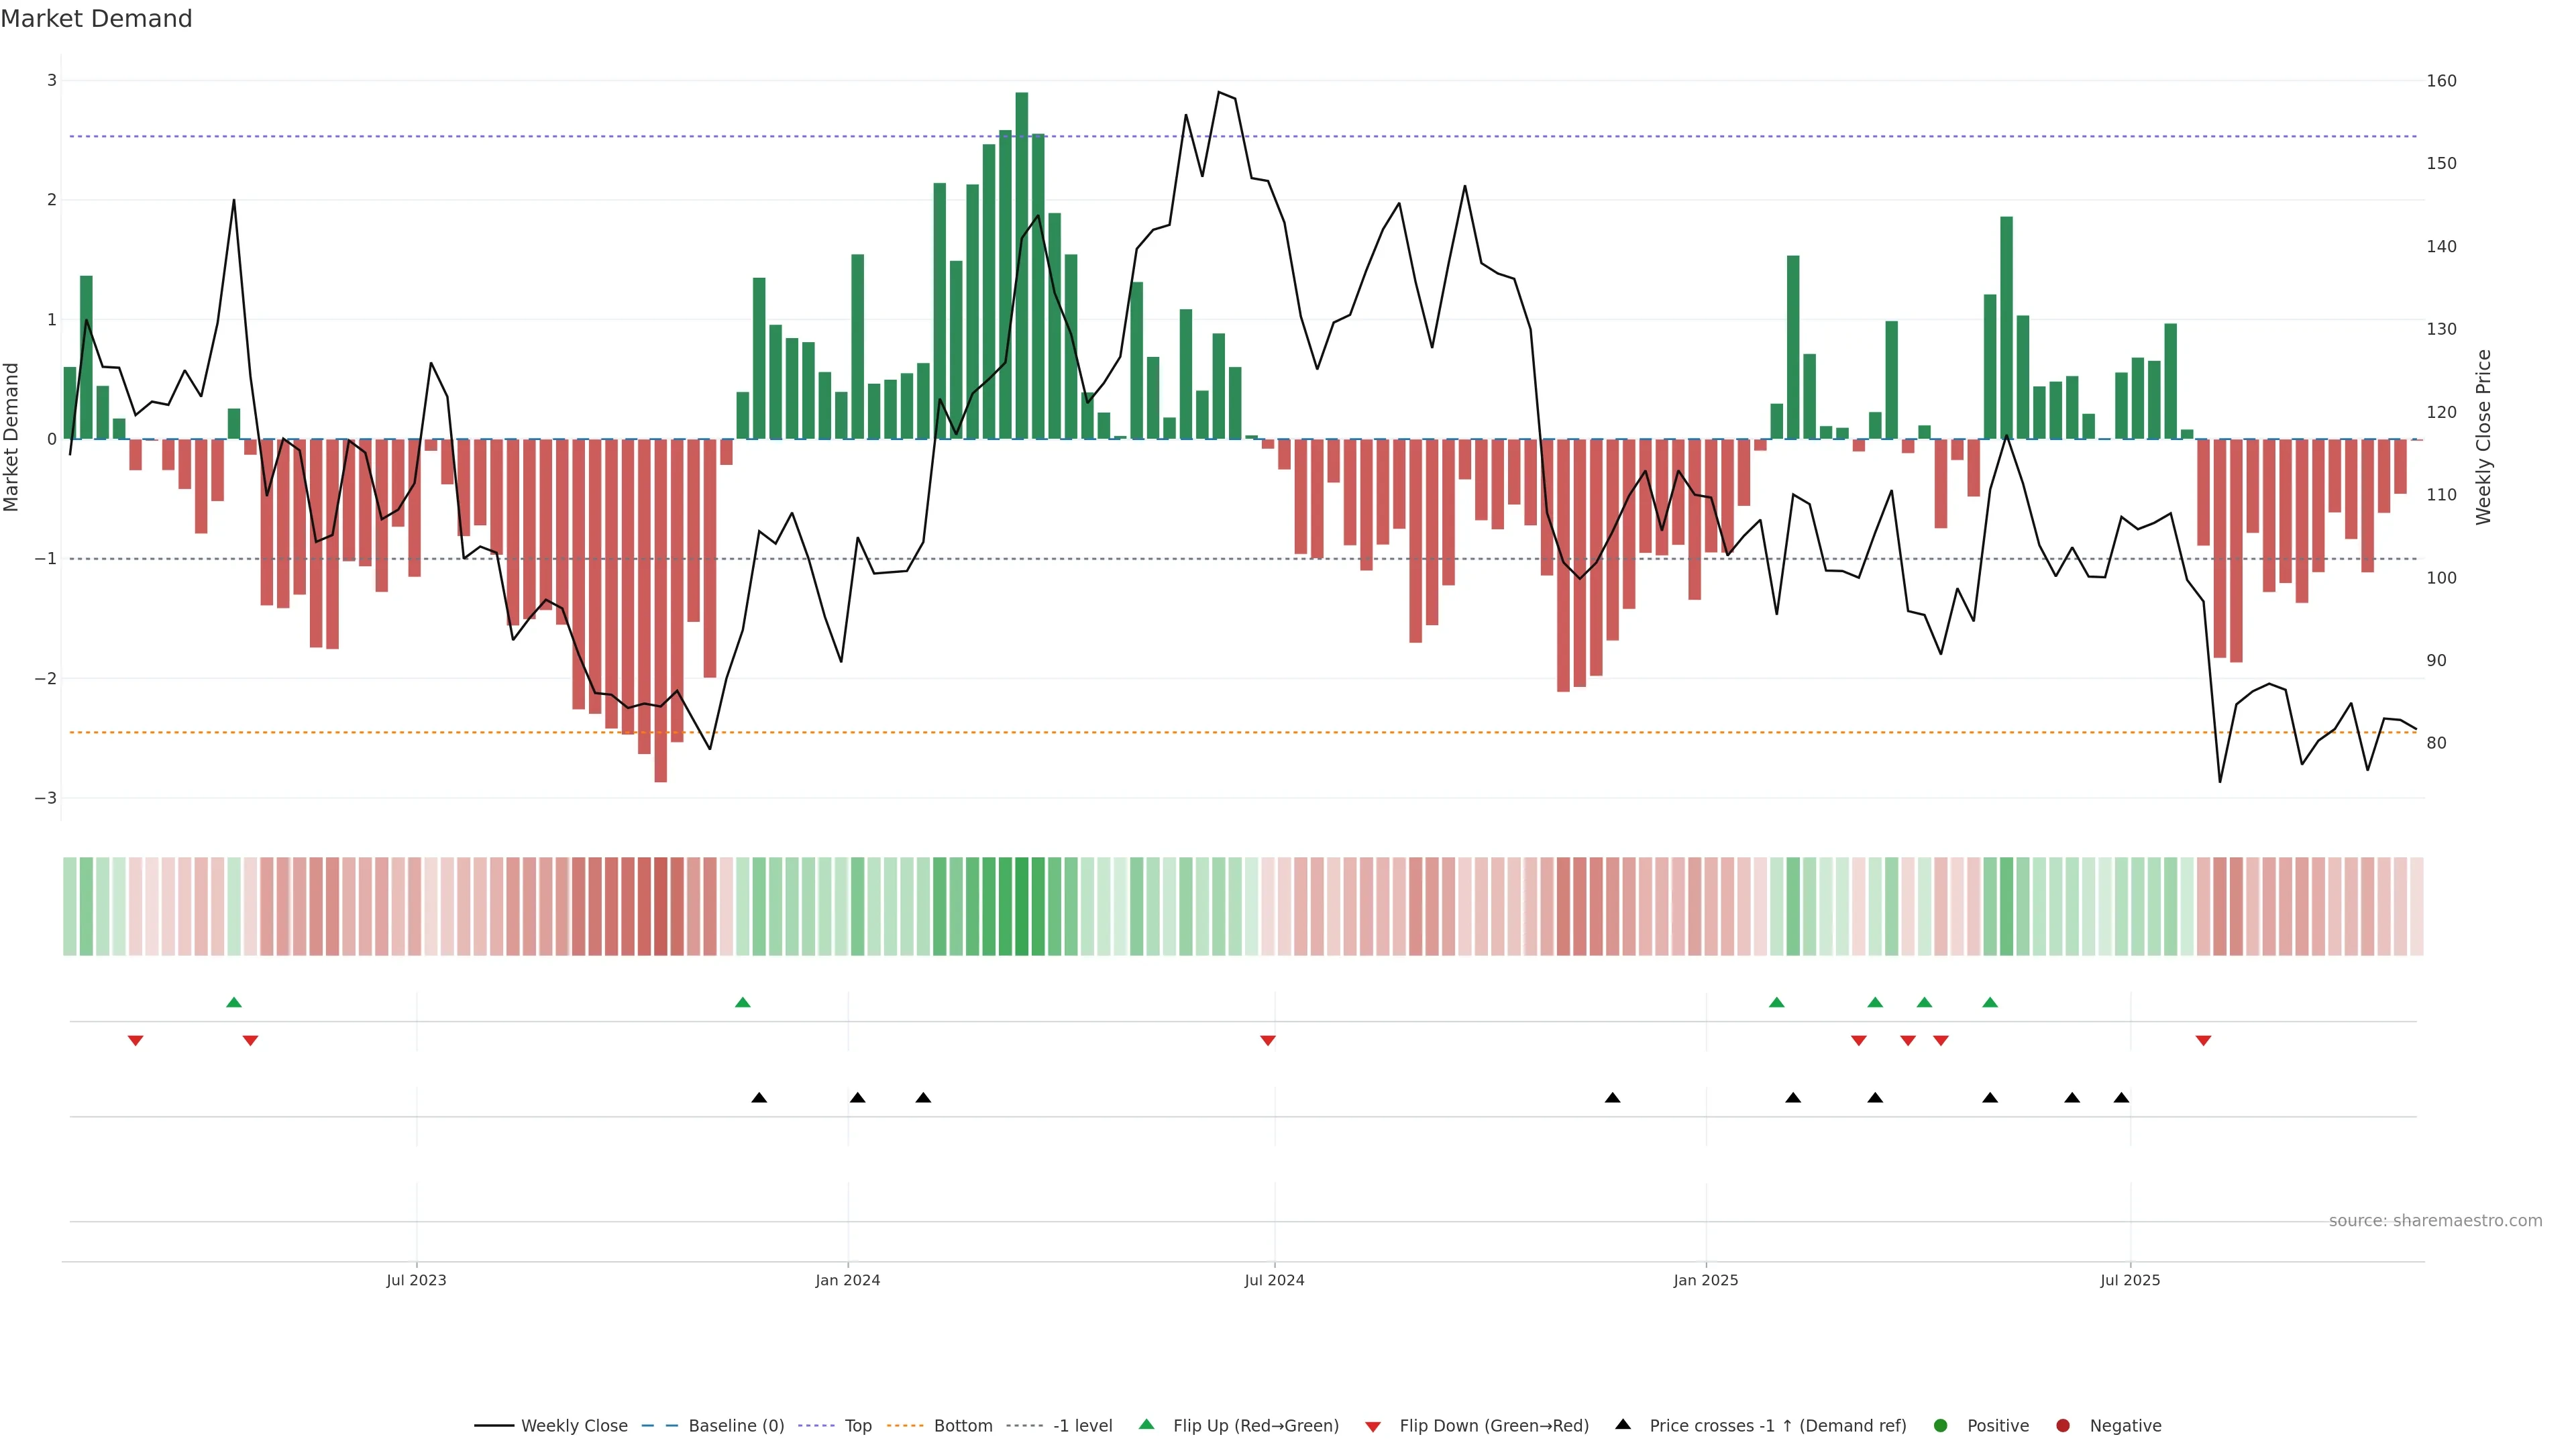
Task: Click the last red flip-down marker
Action: (2203, 1041)
